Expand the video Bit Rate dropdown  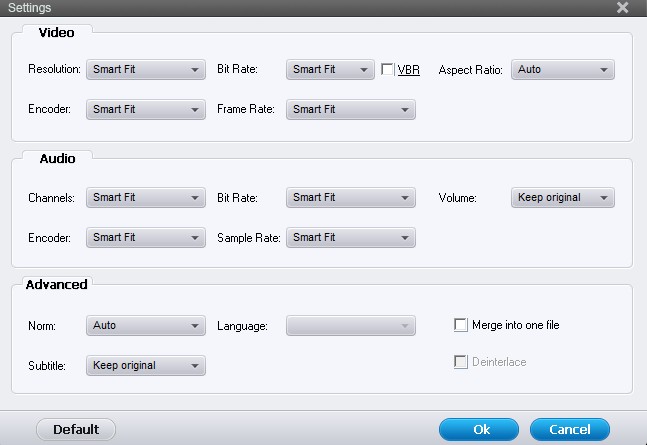click(330, 70)
